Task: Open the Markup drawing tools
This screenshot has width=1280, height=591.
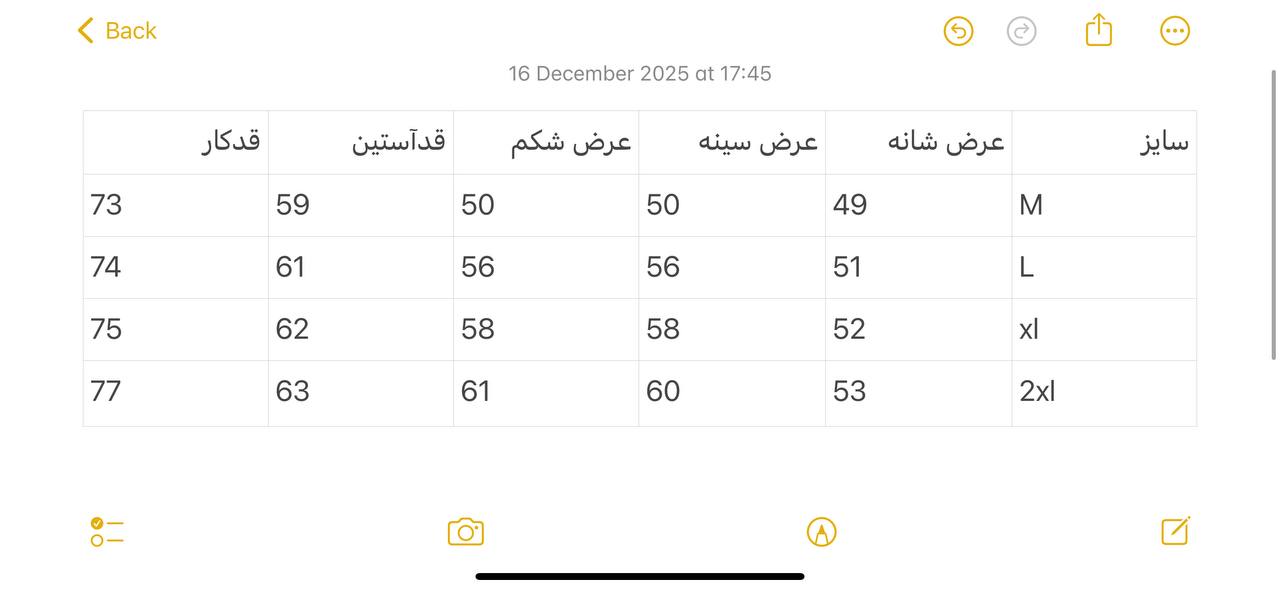Action: tap(821, 531)
